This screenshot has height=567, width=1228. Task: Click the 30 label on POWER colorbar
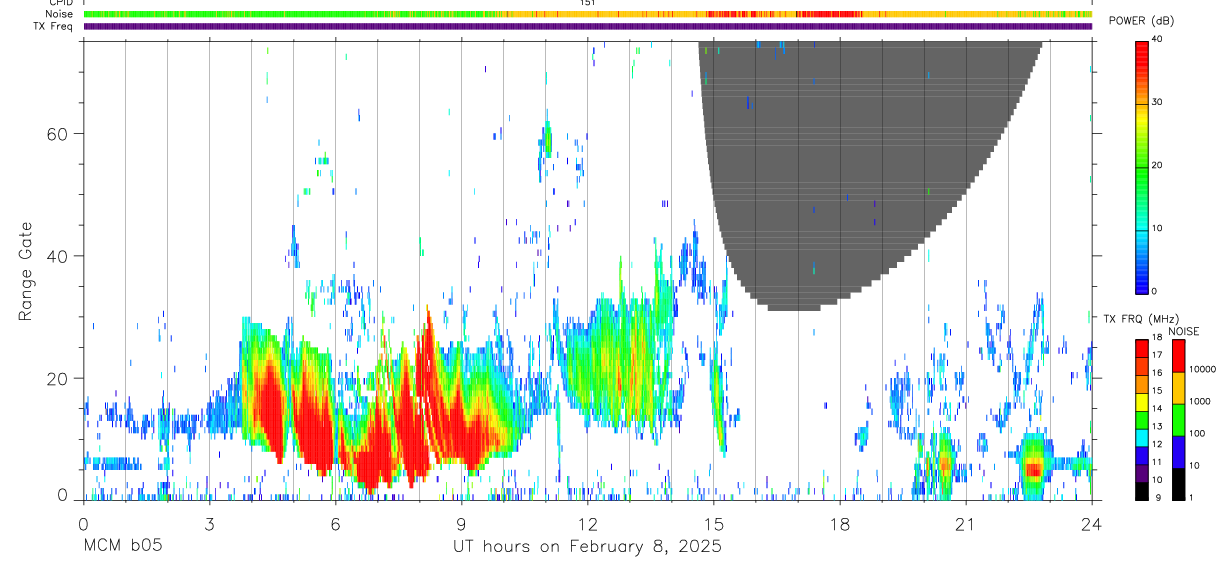(1159, 102)
